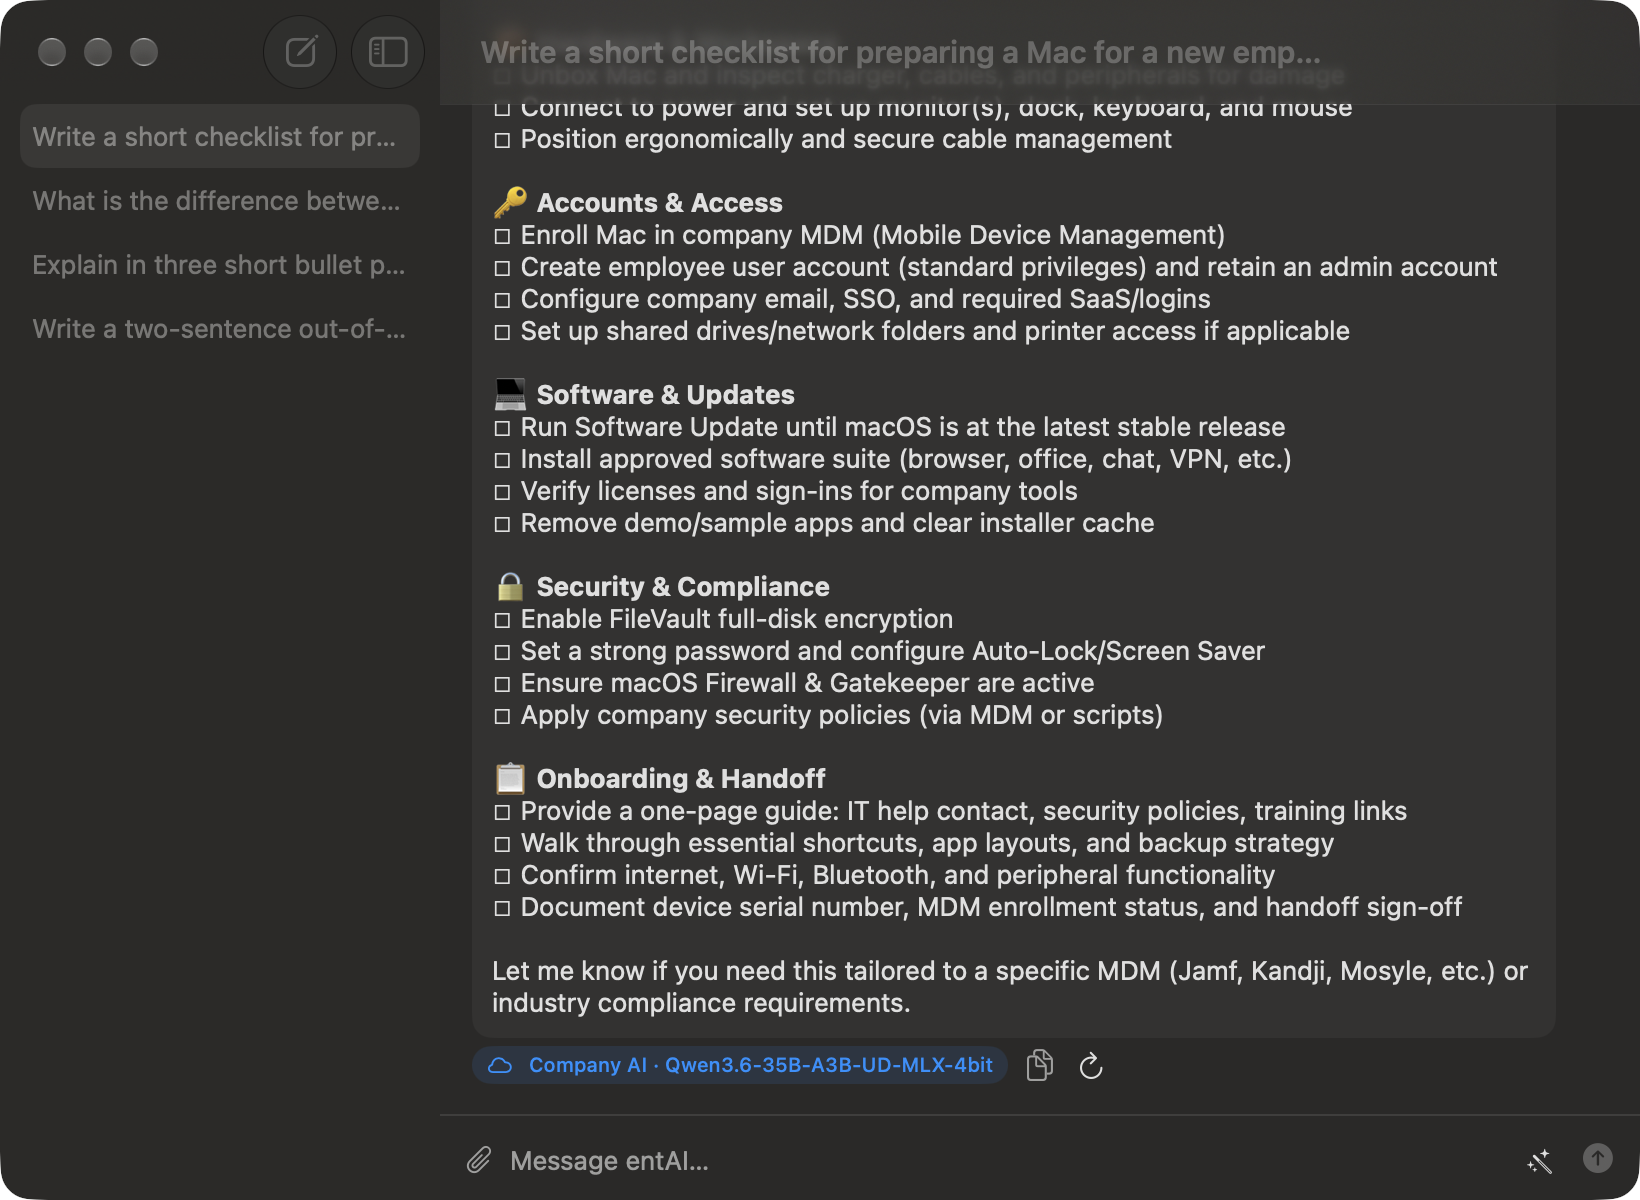This screenshot has width=1640, height=1200.
Task: Click 'Ensure macOS Firewall & Gatekeeper' line
Action: point(795,683)
